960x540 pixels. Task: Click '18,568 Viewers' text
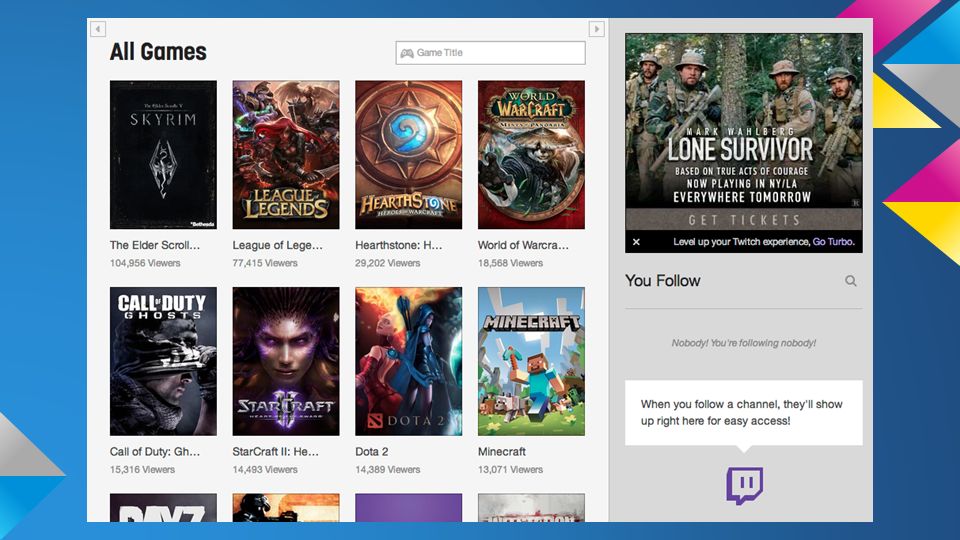coord(511,263)
